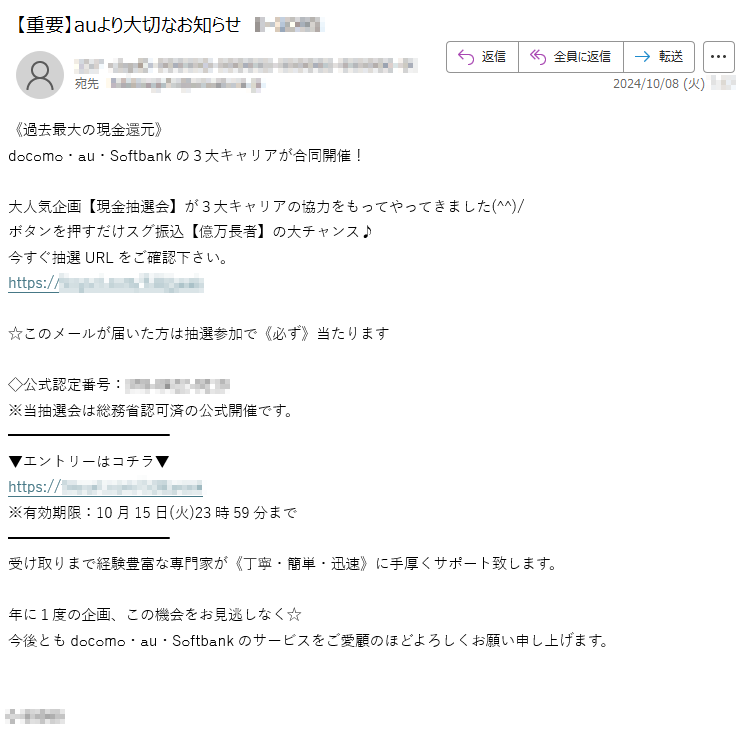Image resolution: width=740 pixels, height=731 pixels.
Task: Select the 転送 button label
Action: coord(671,57)
